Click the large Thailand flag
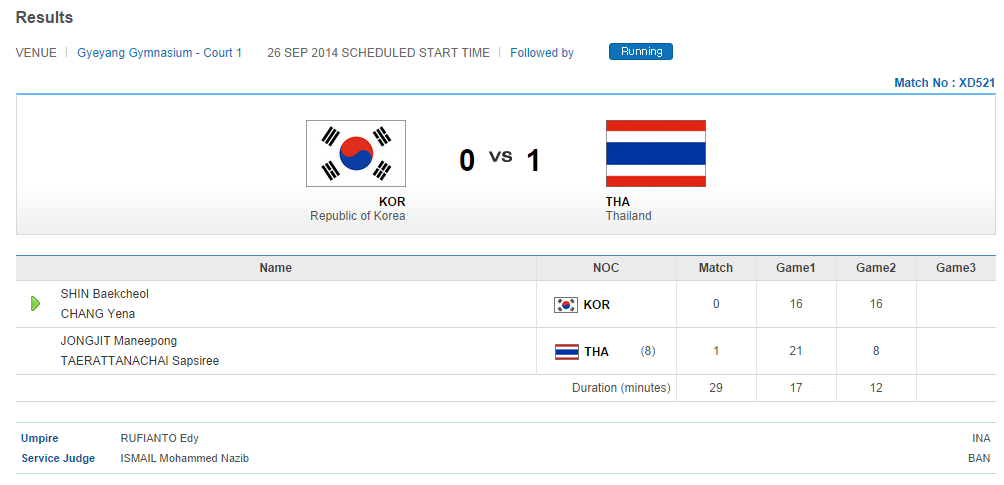 click(656, 153)
